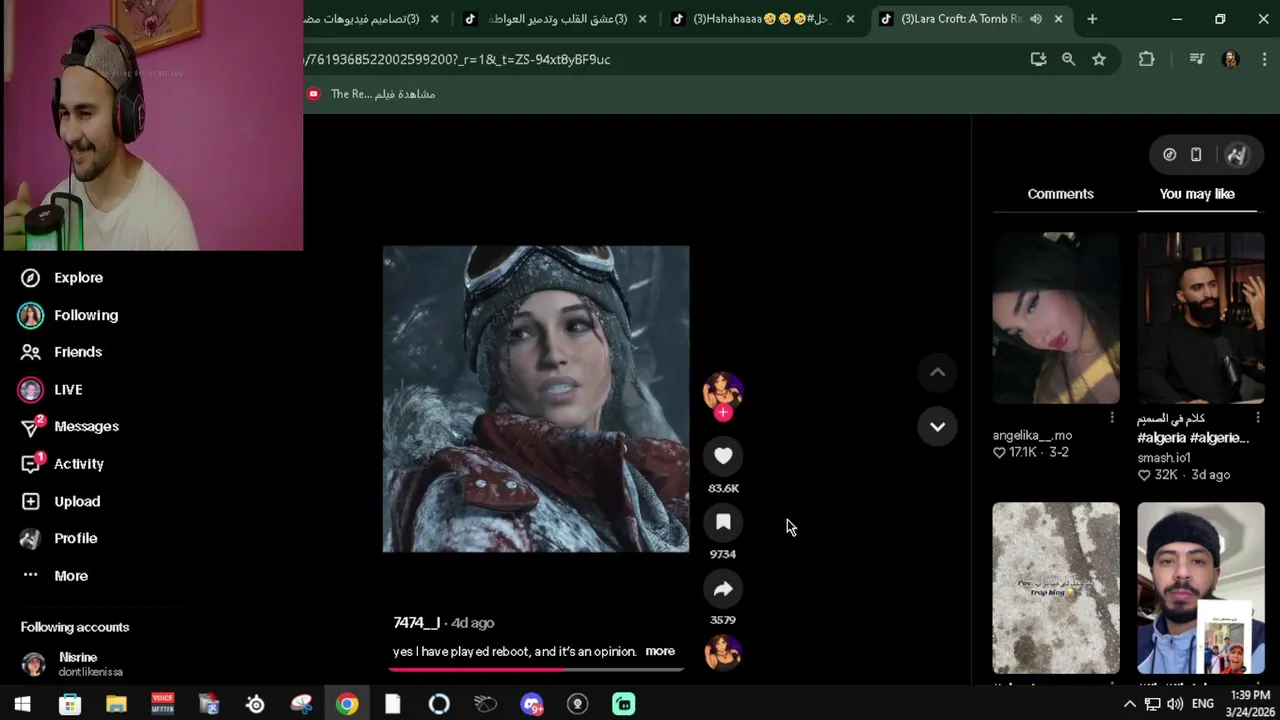The width and height of the screenshot is (1280, 720).
Task: Open the Explore page in sidebar
Action: click(x=62, y=278)
